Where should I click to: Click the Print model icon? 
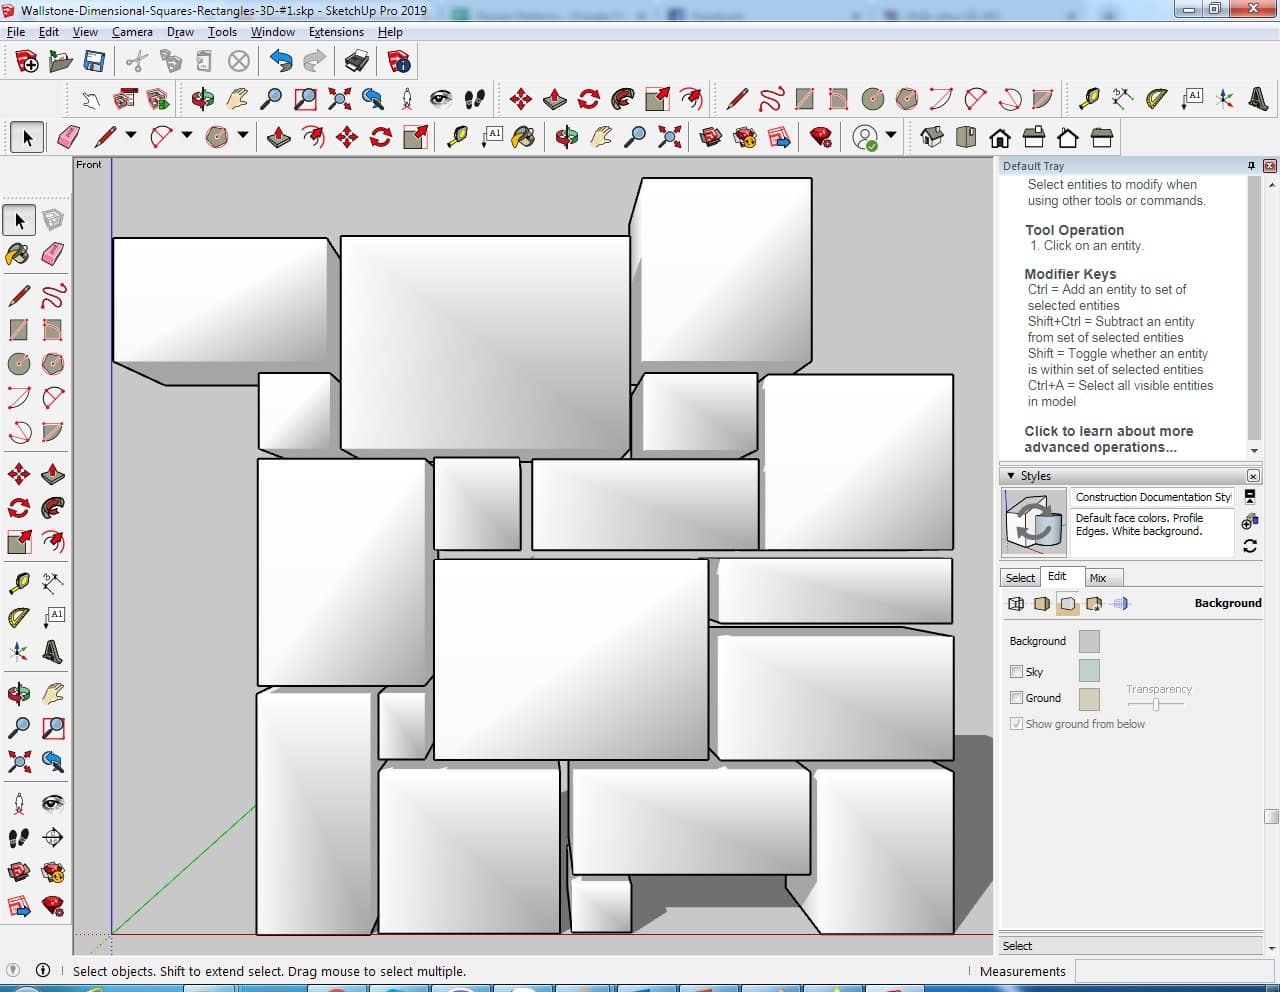click(357, 62)
